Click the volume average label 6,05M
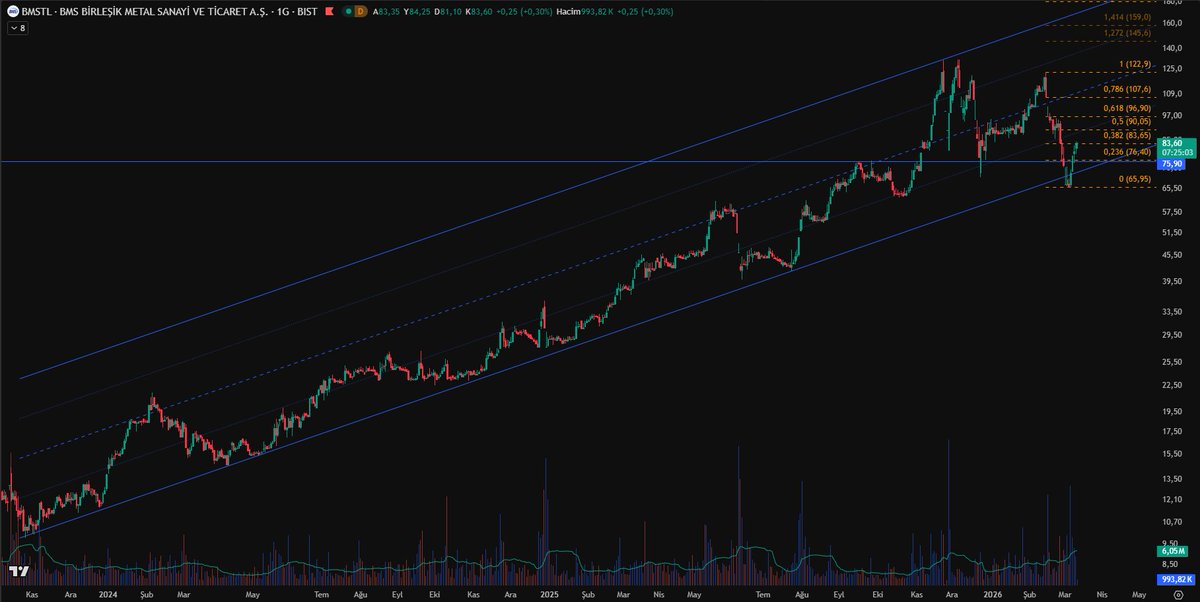Viewport: 1200px width, 602px height. [1171, 551]
